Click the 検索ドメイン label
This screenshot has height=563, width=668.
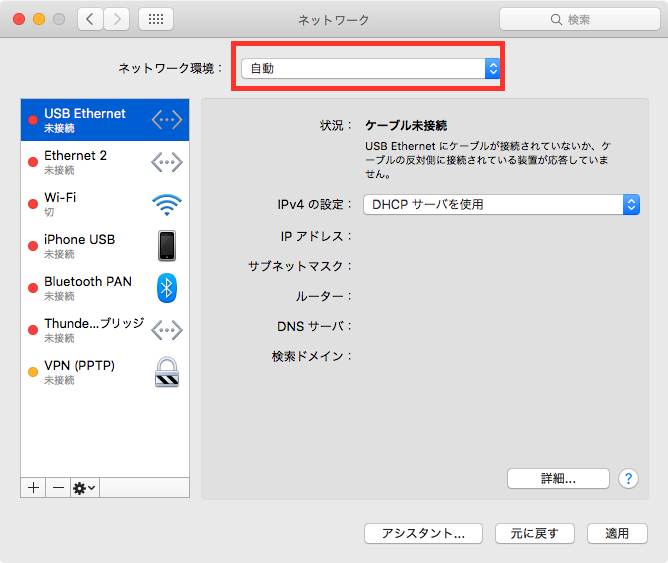tap(312, 356)
